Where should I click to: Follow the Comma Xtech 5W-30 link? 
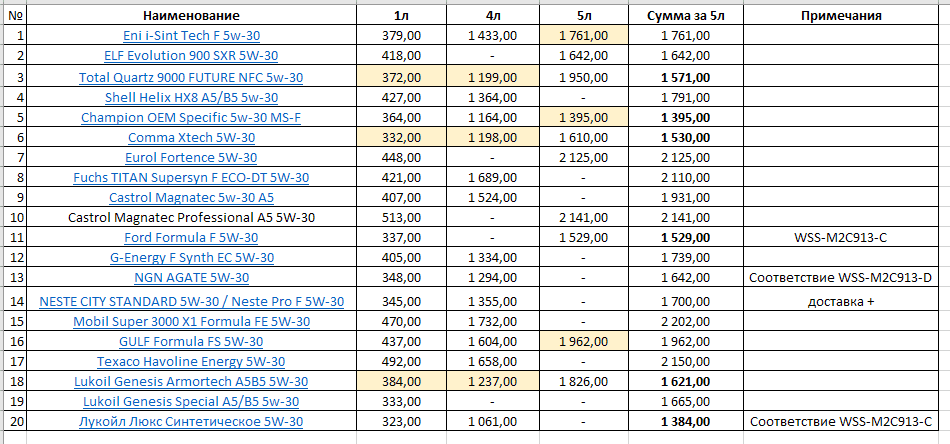pyautogui.click(x=191, y=138)
